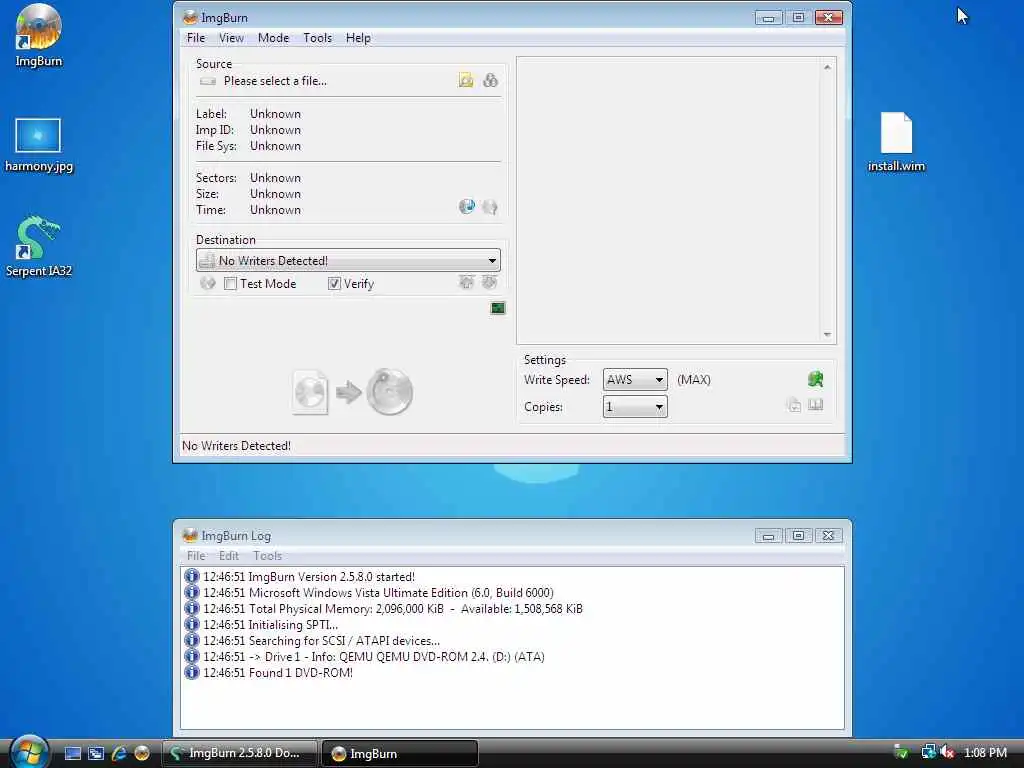
Task: Click the large Write image to disc button
Action: [x=353, y=392]
